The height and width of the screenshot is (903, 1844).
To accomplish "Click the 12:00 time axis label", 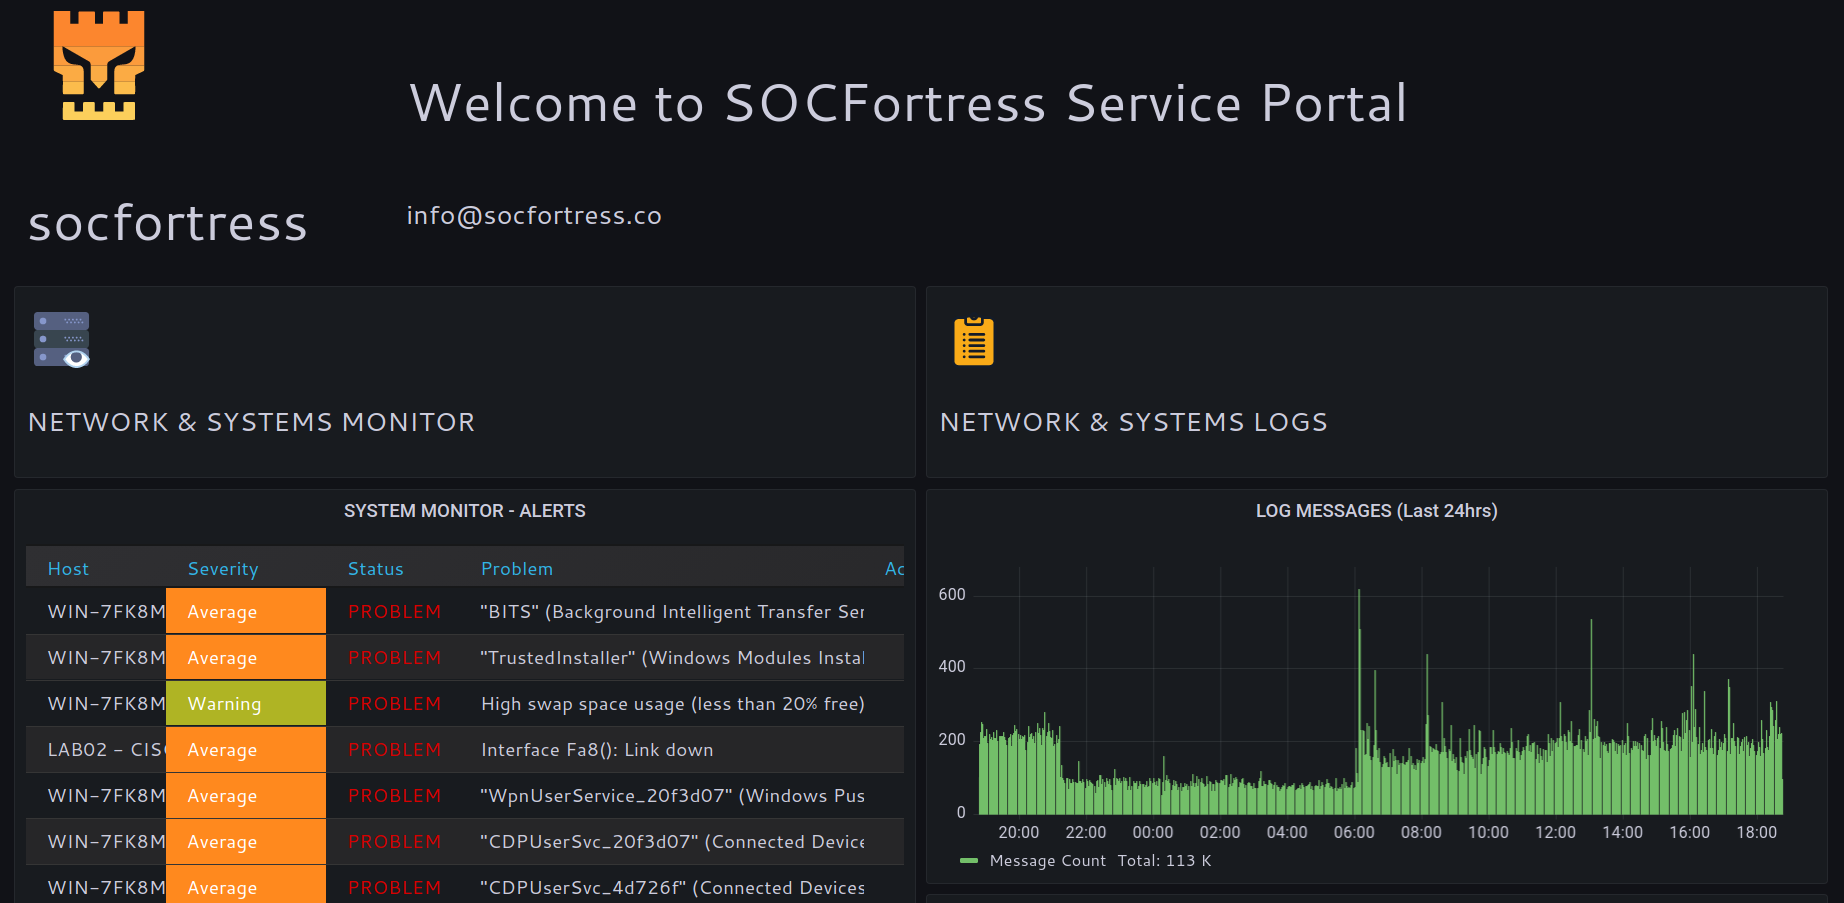I will [1555, 833].
